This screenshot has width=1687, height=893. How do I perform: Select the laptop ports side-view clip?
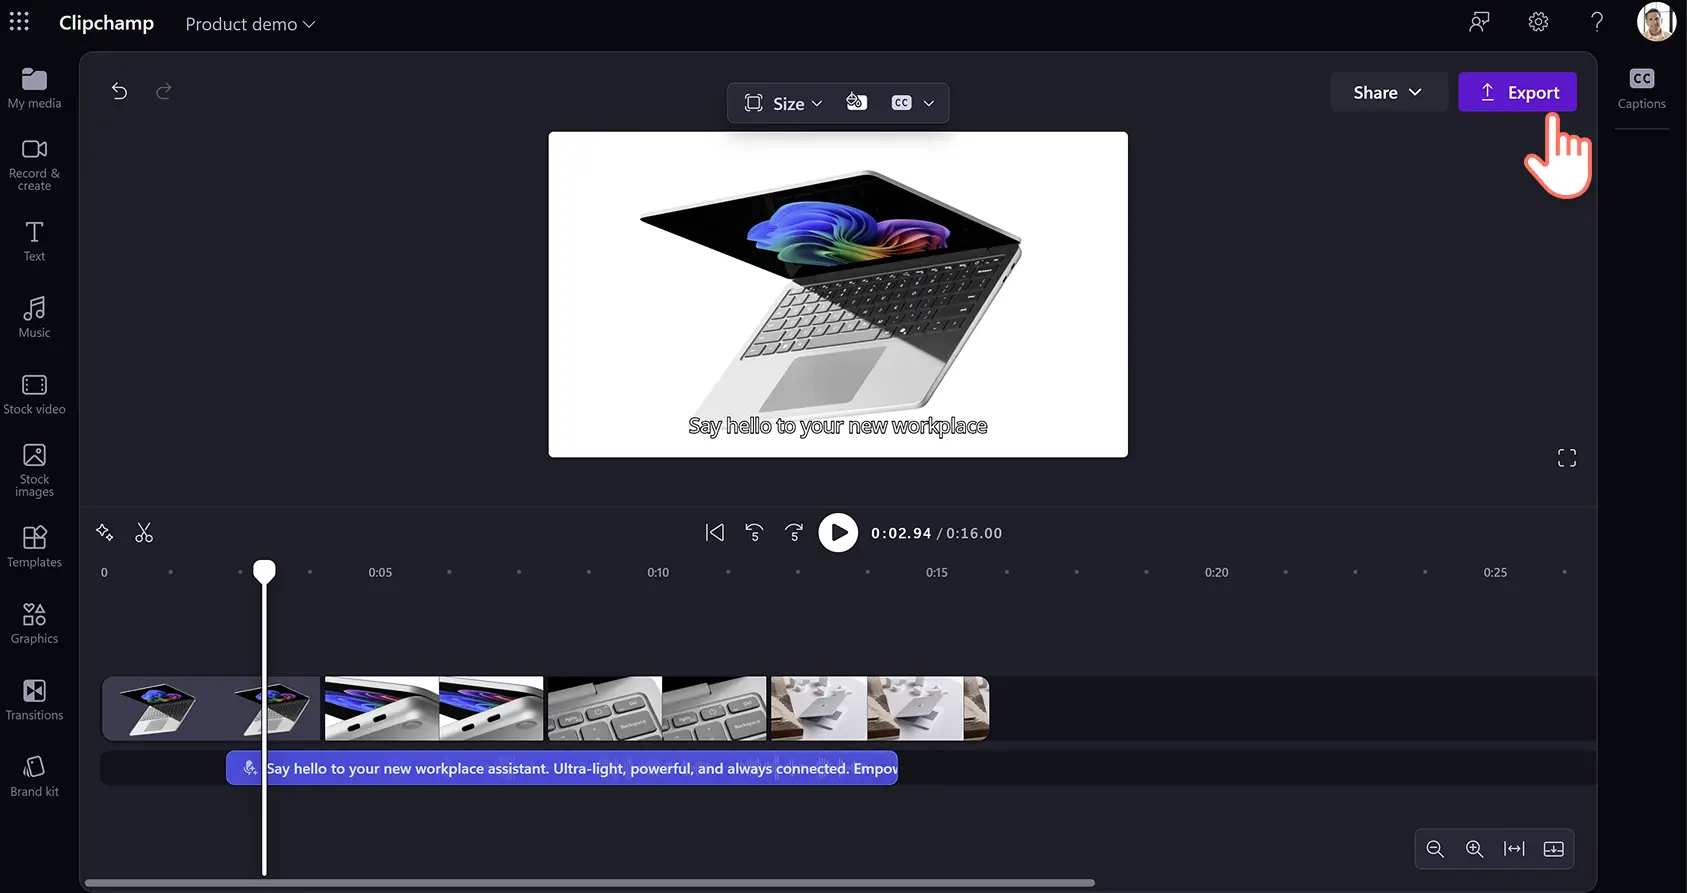[x=434, y=708]
